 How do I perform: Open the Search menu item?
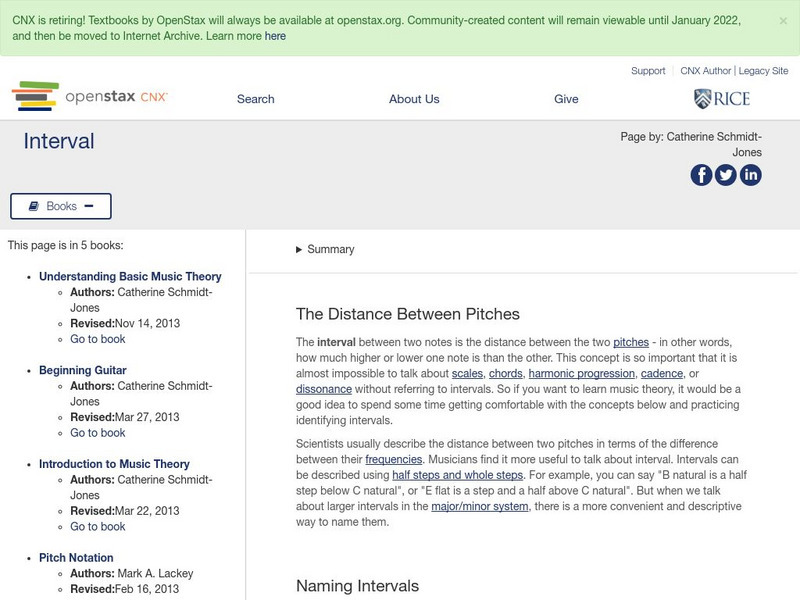[x=255, y=99]
